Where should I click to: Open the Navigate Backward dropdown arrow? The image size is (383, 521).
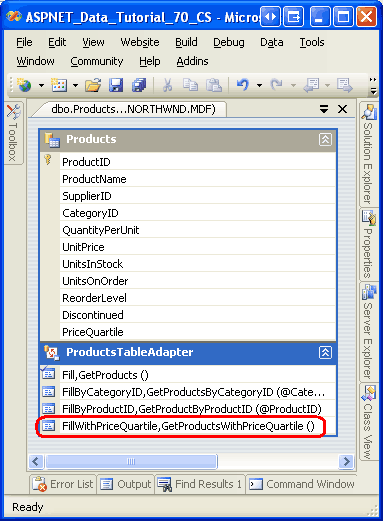[x=327, y=86]
